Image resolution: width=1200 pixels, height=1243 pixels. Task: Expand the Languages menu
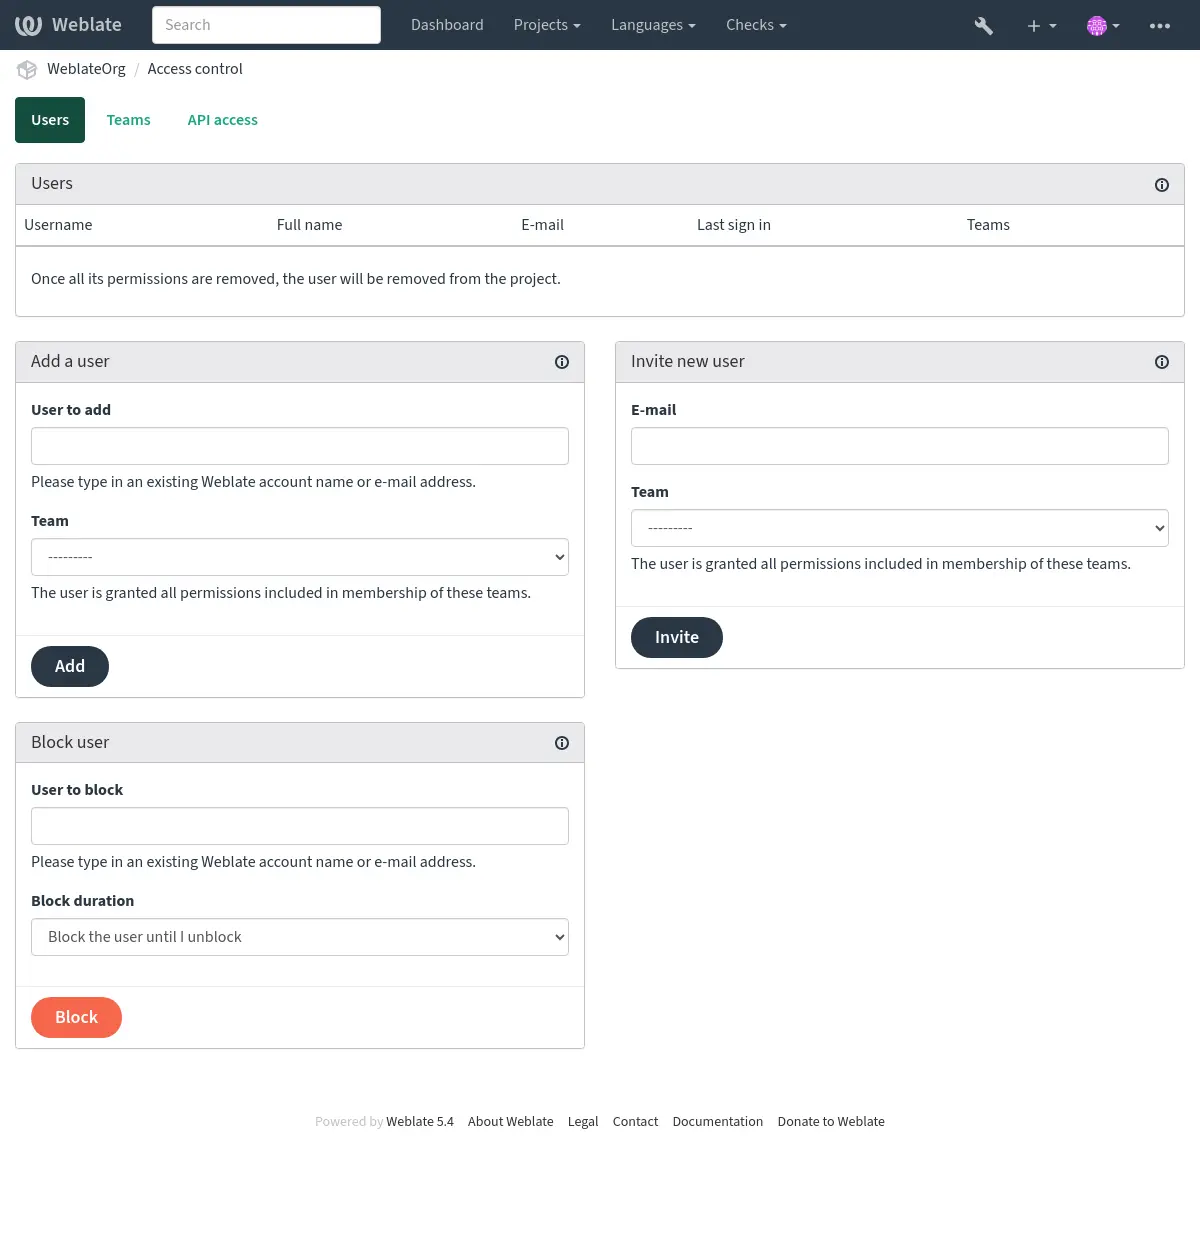[653, 25]
